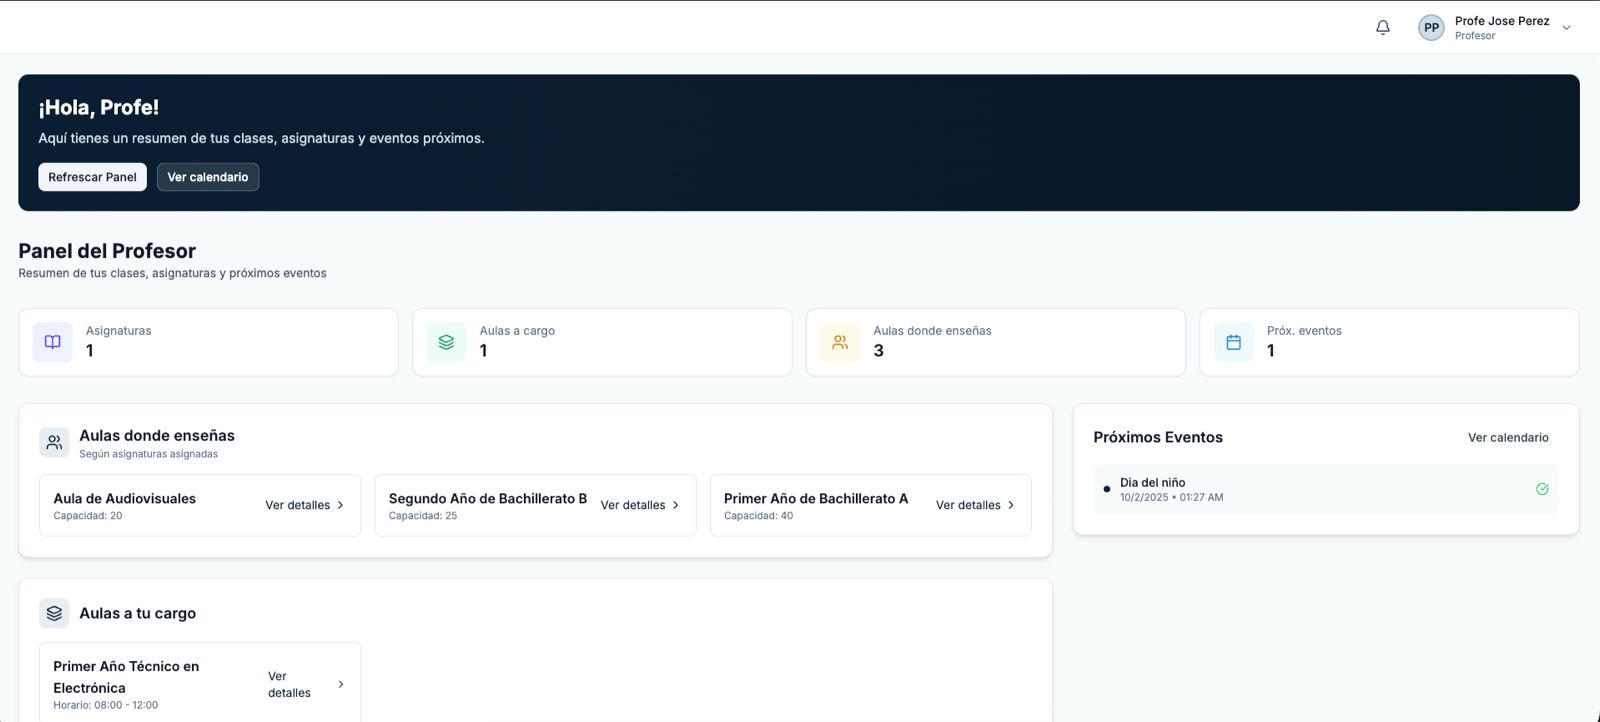Open the Dia del niño event
This screenshot has height=722, width=1600.
pyautogui.click(x=1326, y=489)
